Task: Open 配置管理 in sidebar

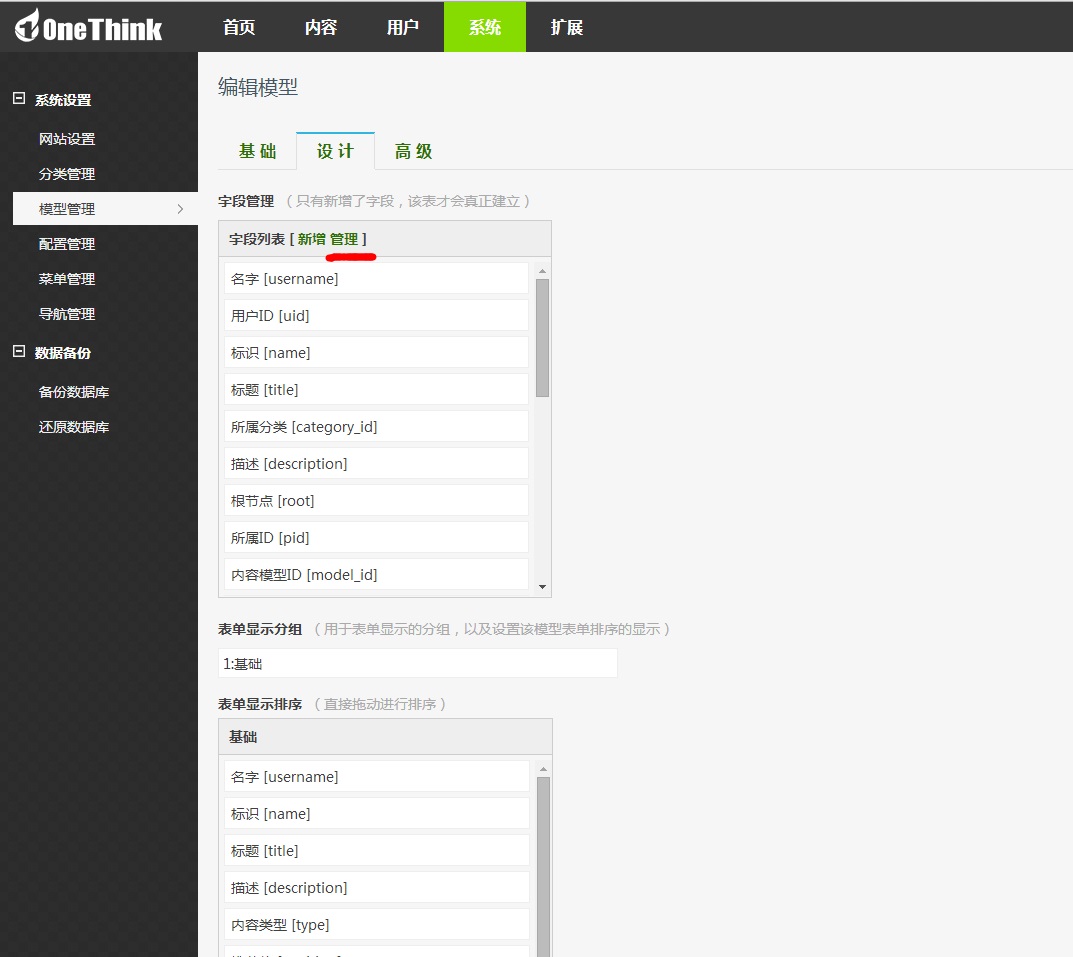Action: click(67, 244)
